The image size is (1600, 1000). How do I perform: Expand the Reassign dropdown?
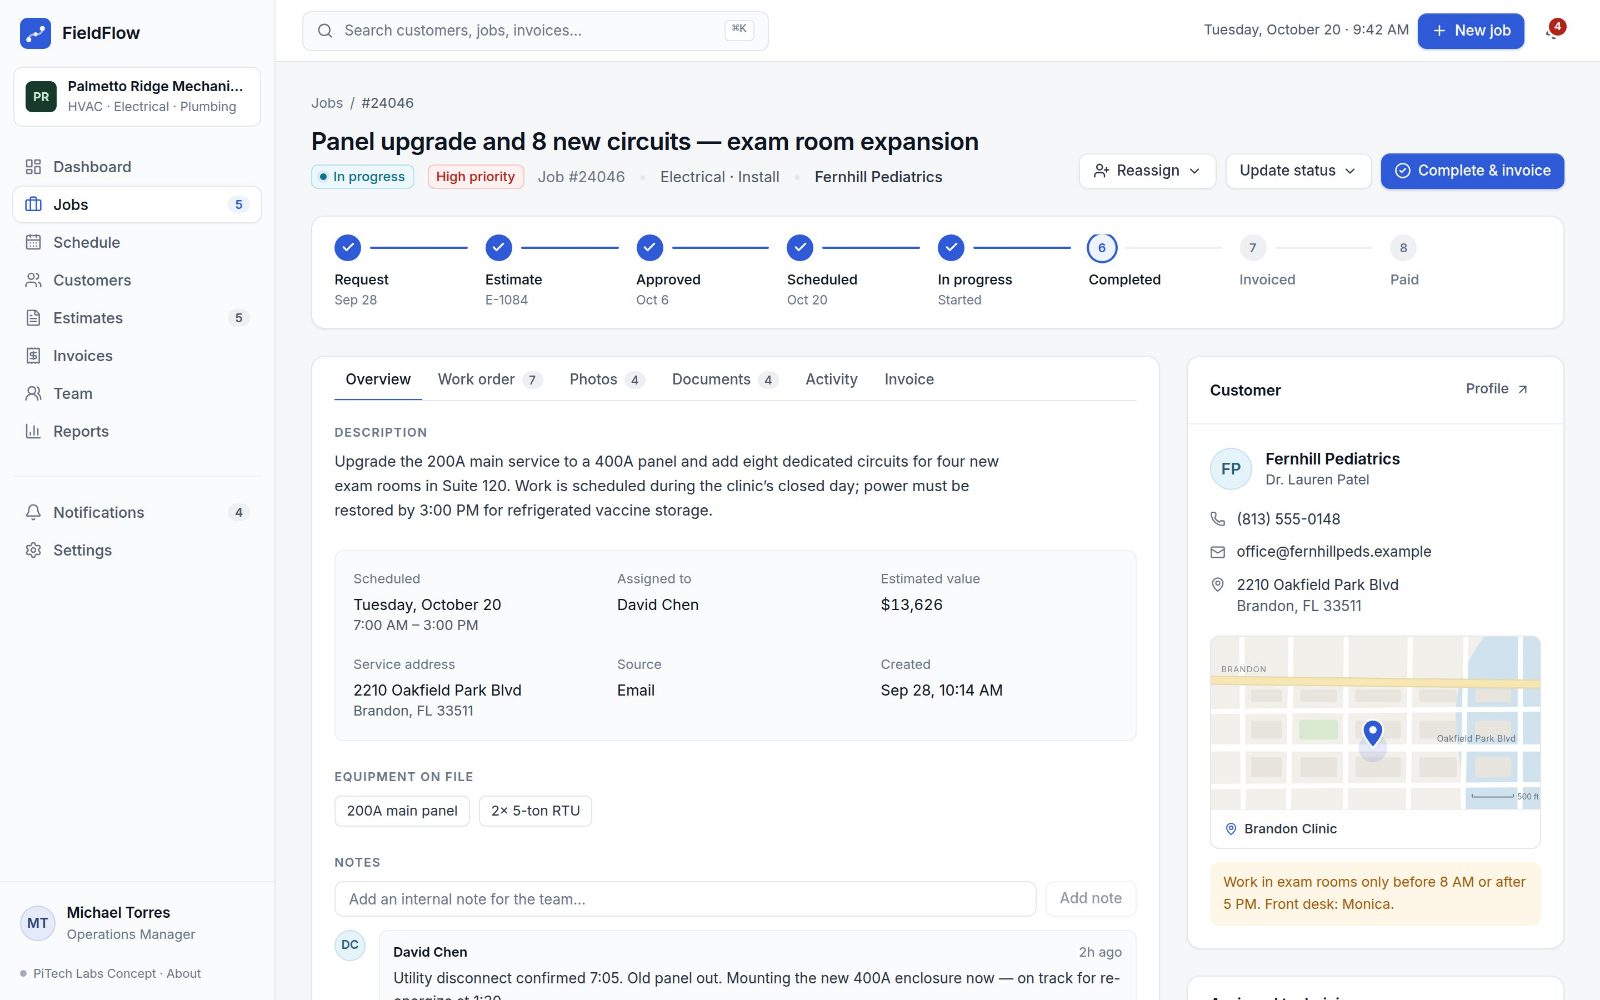point(1147,171)
